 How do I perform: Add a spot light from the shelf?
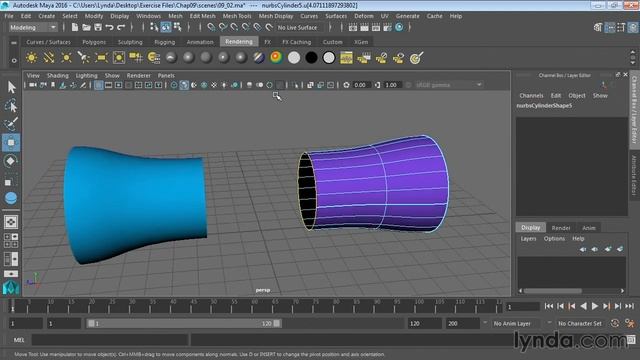(x=84, y=58)
